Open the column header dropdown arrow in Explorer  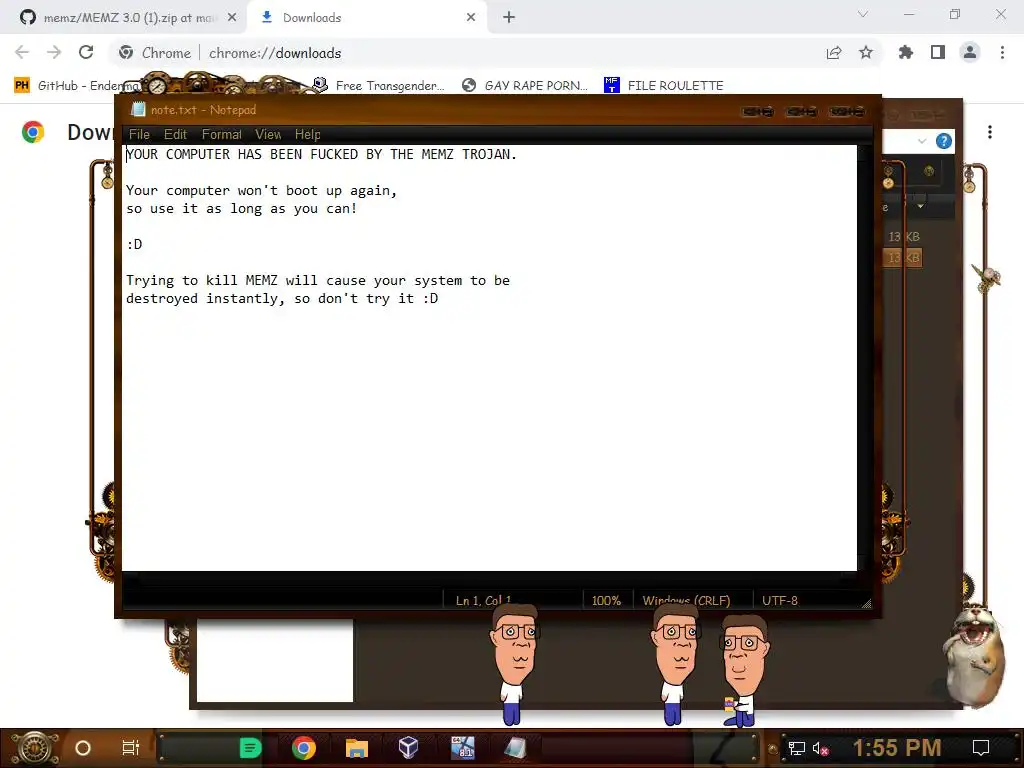point(920,206)
